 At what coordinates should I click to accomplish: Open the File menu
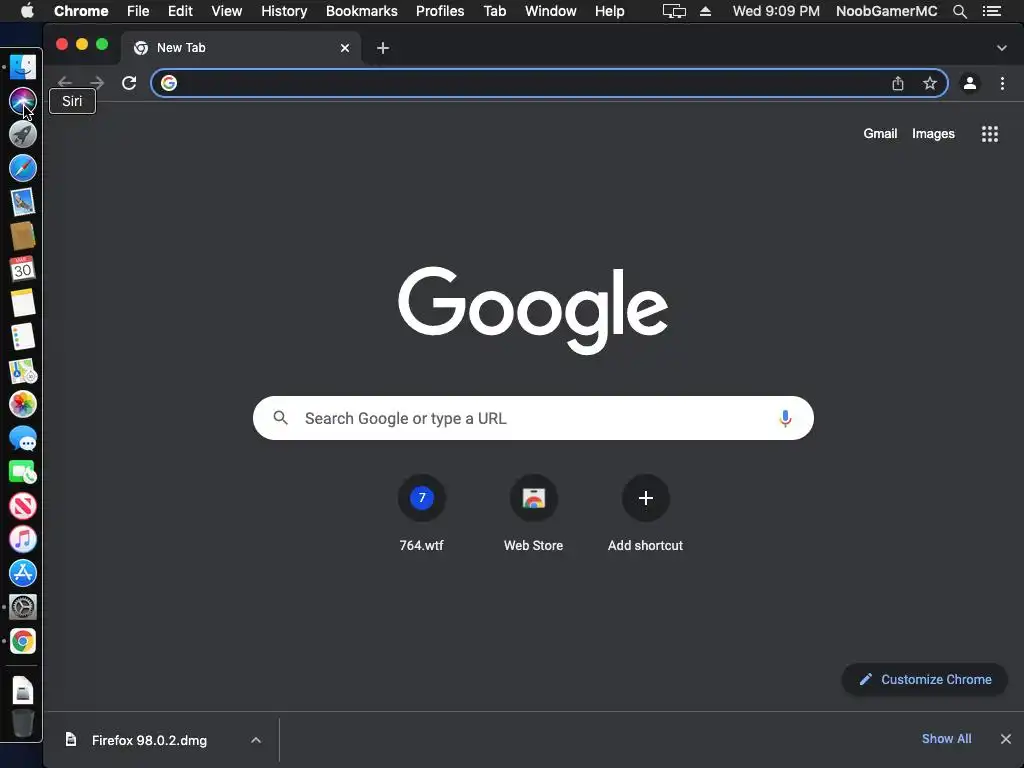pyautogui.click(x=138, y=11)
